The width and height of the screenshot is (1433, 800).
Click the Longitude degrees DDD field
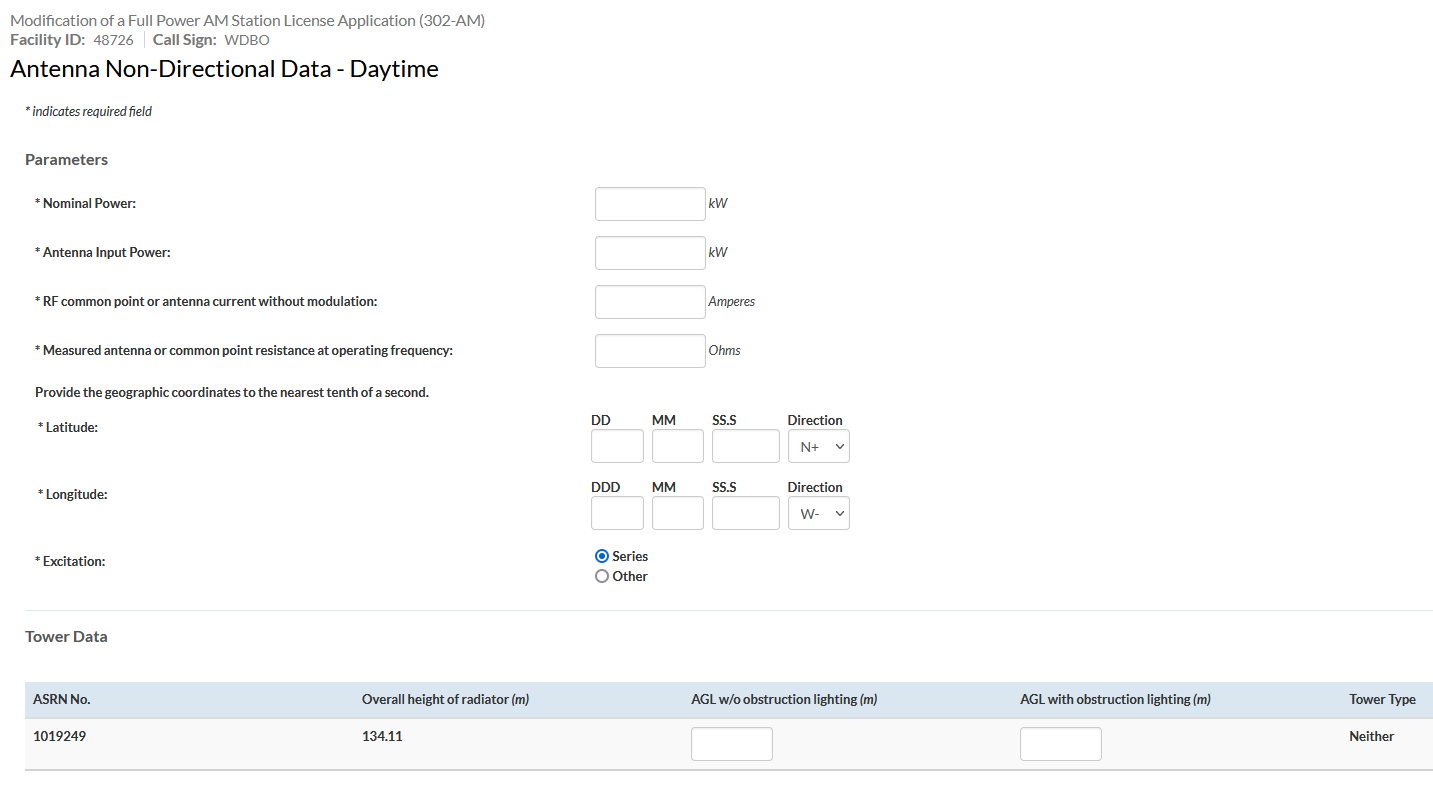tap(617, 513)
